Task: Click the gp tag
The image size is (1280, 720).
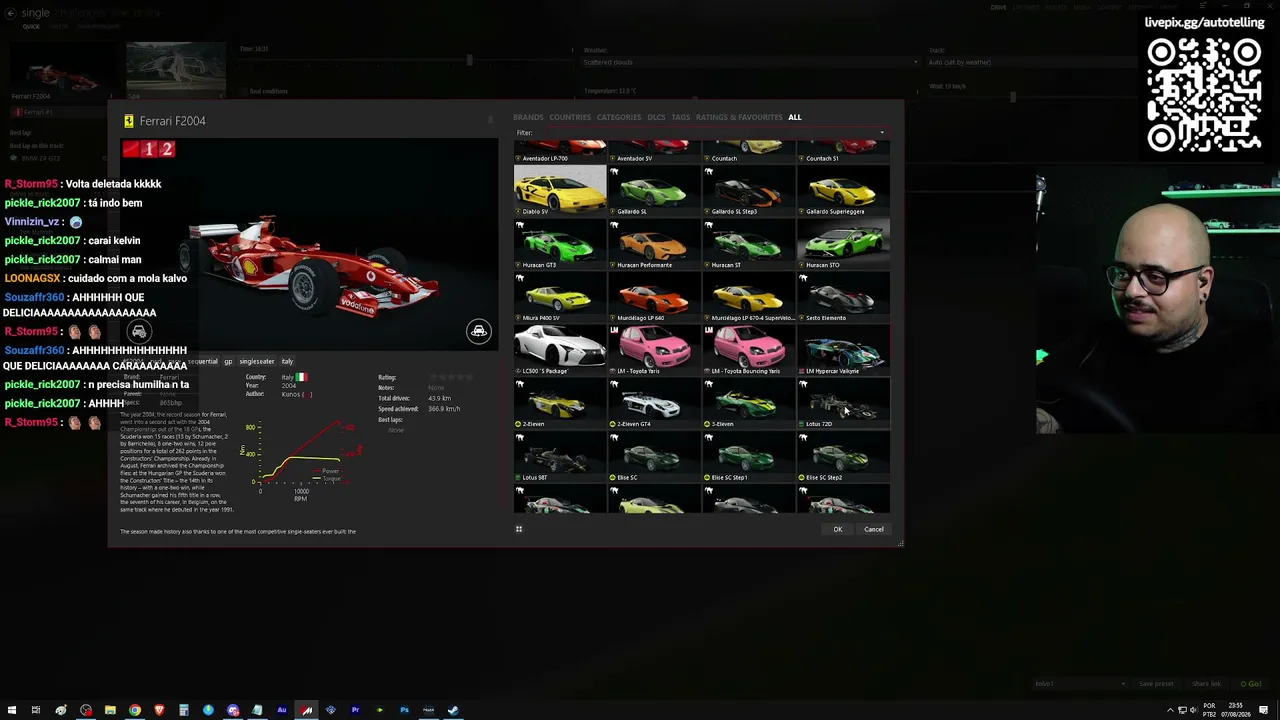Action: [x=228, y=361]
